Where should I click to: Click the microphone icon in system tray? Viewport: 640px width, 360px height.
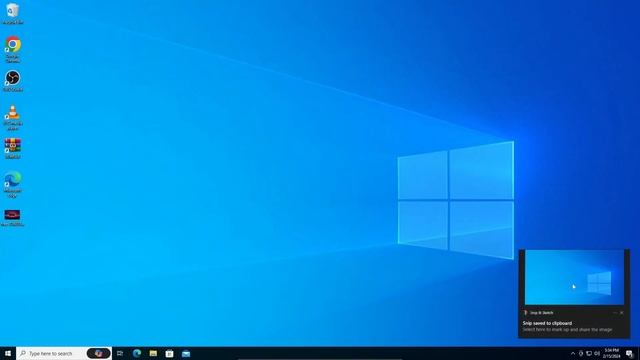581,353
